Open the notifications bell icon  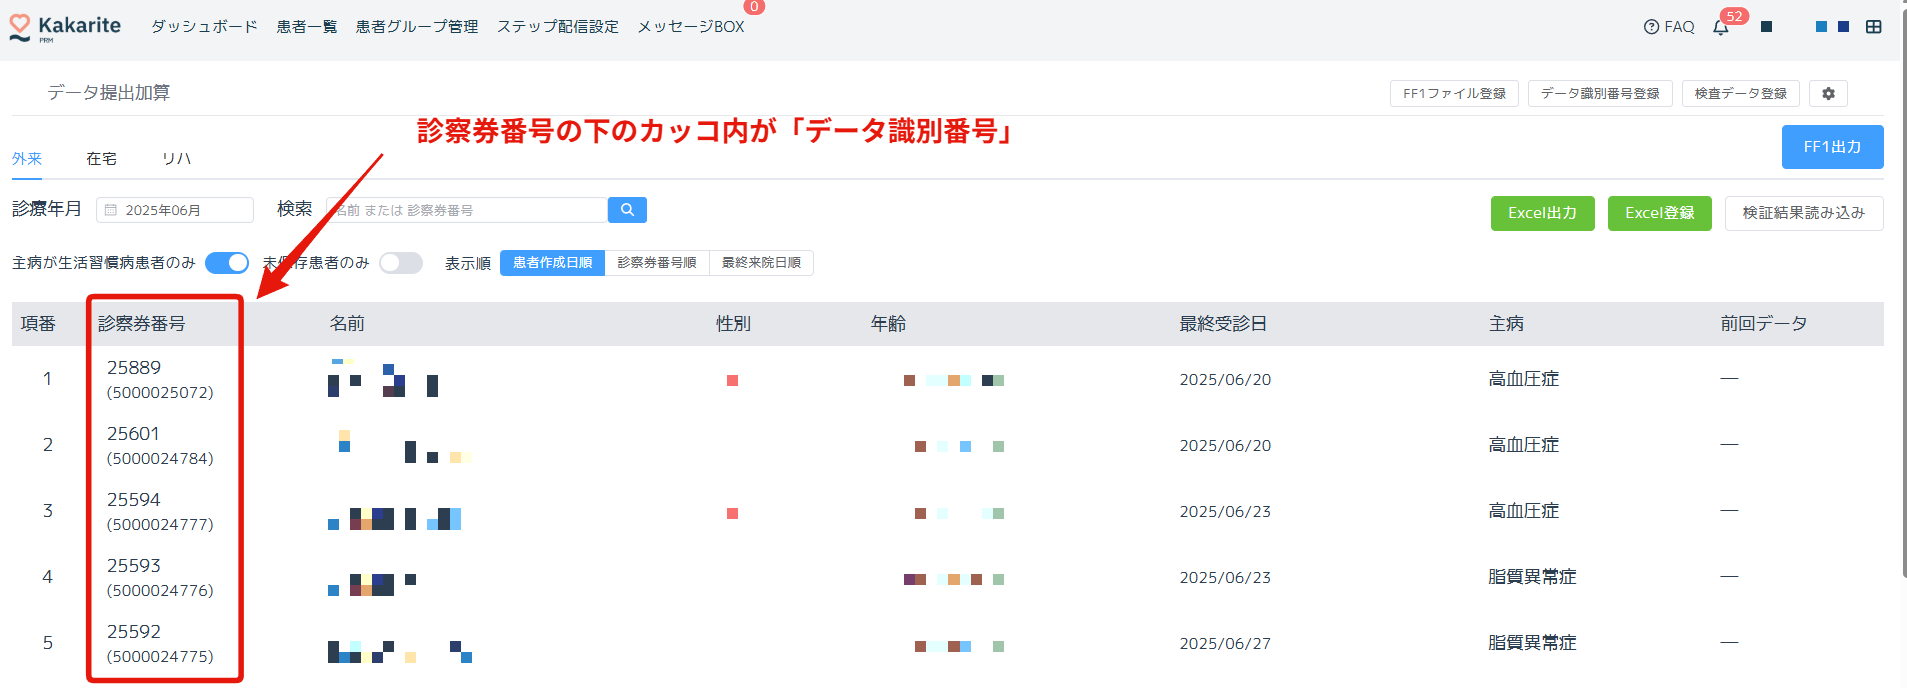coord(1721,28)
